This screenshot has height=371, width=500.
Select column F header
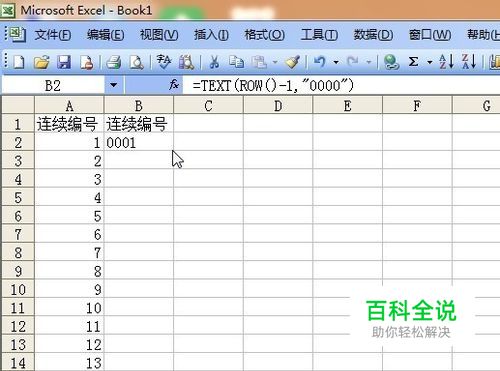click(417, 106)
